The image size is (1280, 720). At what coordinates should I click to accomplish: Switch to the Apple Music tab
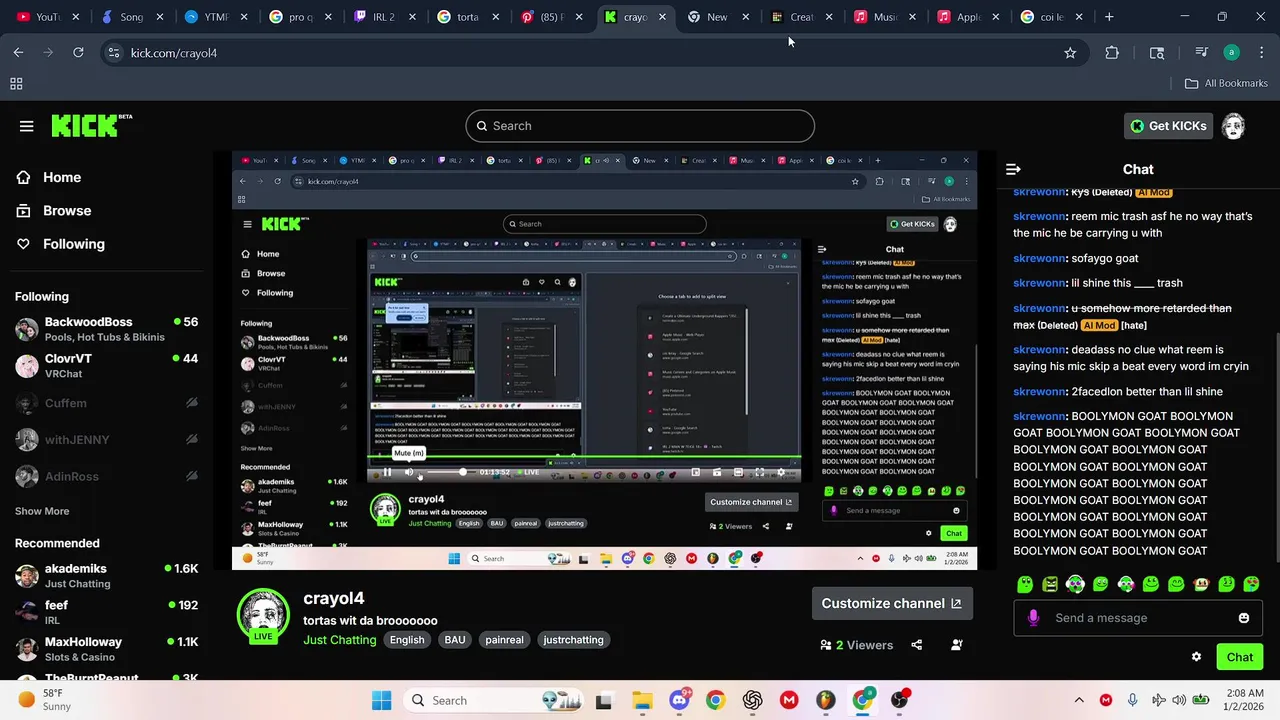tap(968, 17)
